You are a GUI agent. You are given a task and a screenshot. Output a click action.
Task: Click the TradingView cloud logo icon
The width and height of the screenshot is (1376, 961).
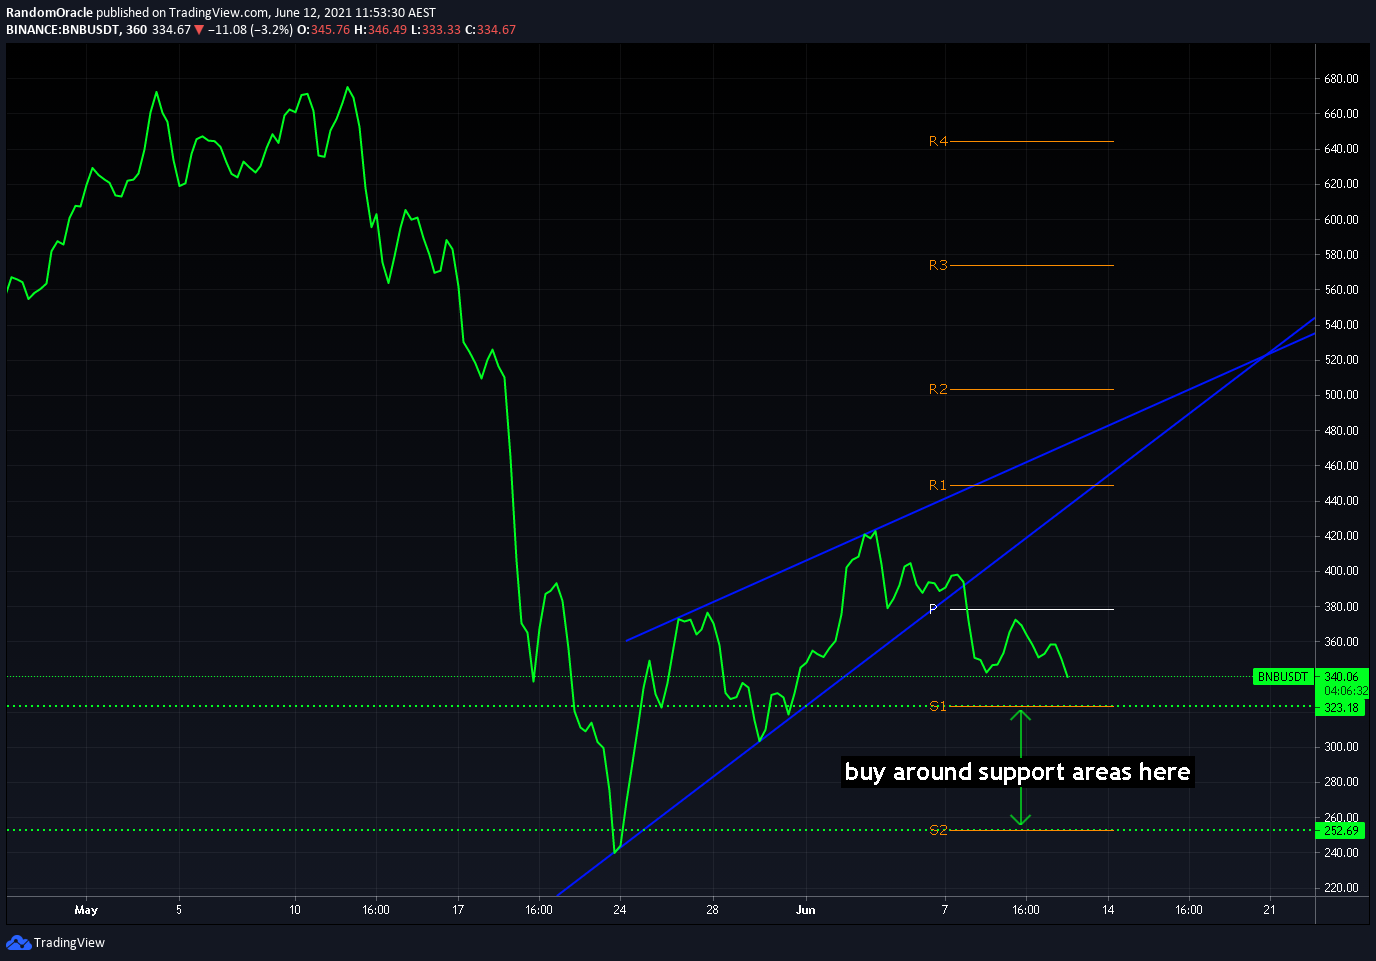click(x=18, y=942)
